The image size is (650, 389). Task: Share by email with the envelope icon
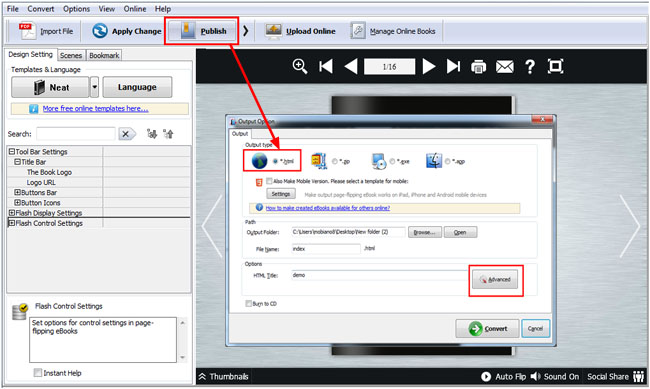tap(504, 66)
